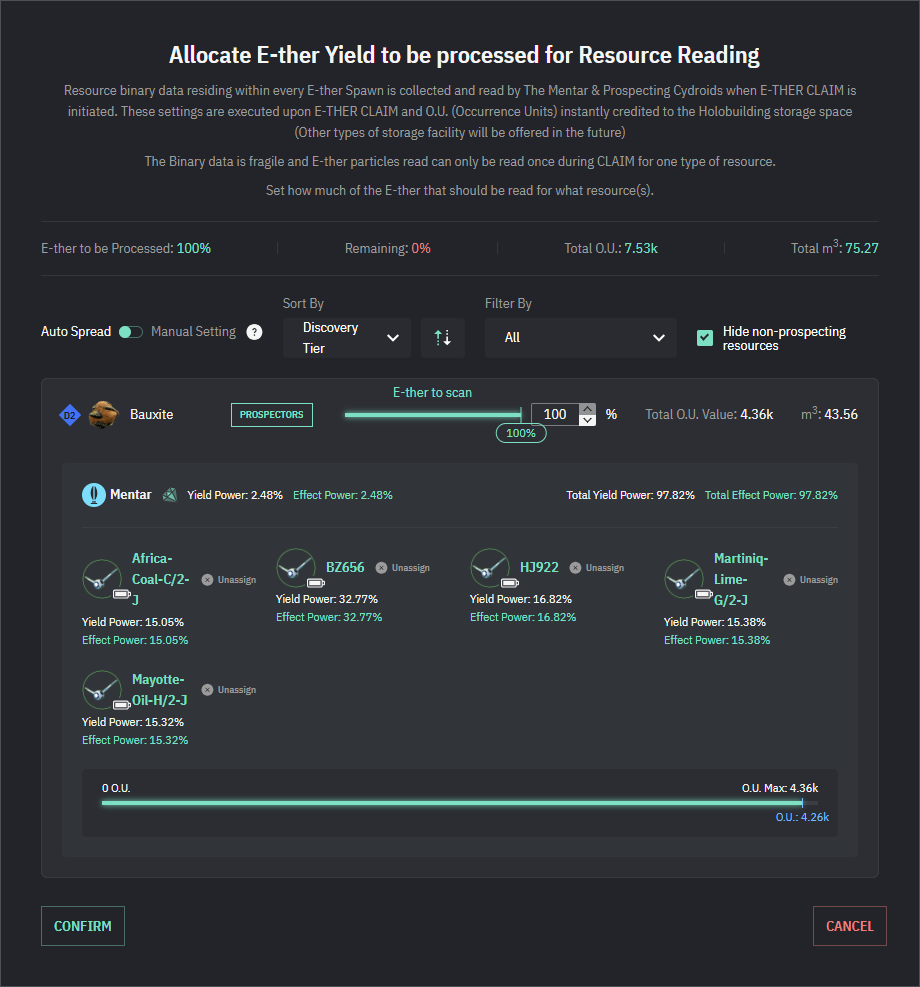Click the Mayotte-Oil-H/2-J cydroid icon
The width and height of the screenshot is (920, 987).
(102, 690)
